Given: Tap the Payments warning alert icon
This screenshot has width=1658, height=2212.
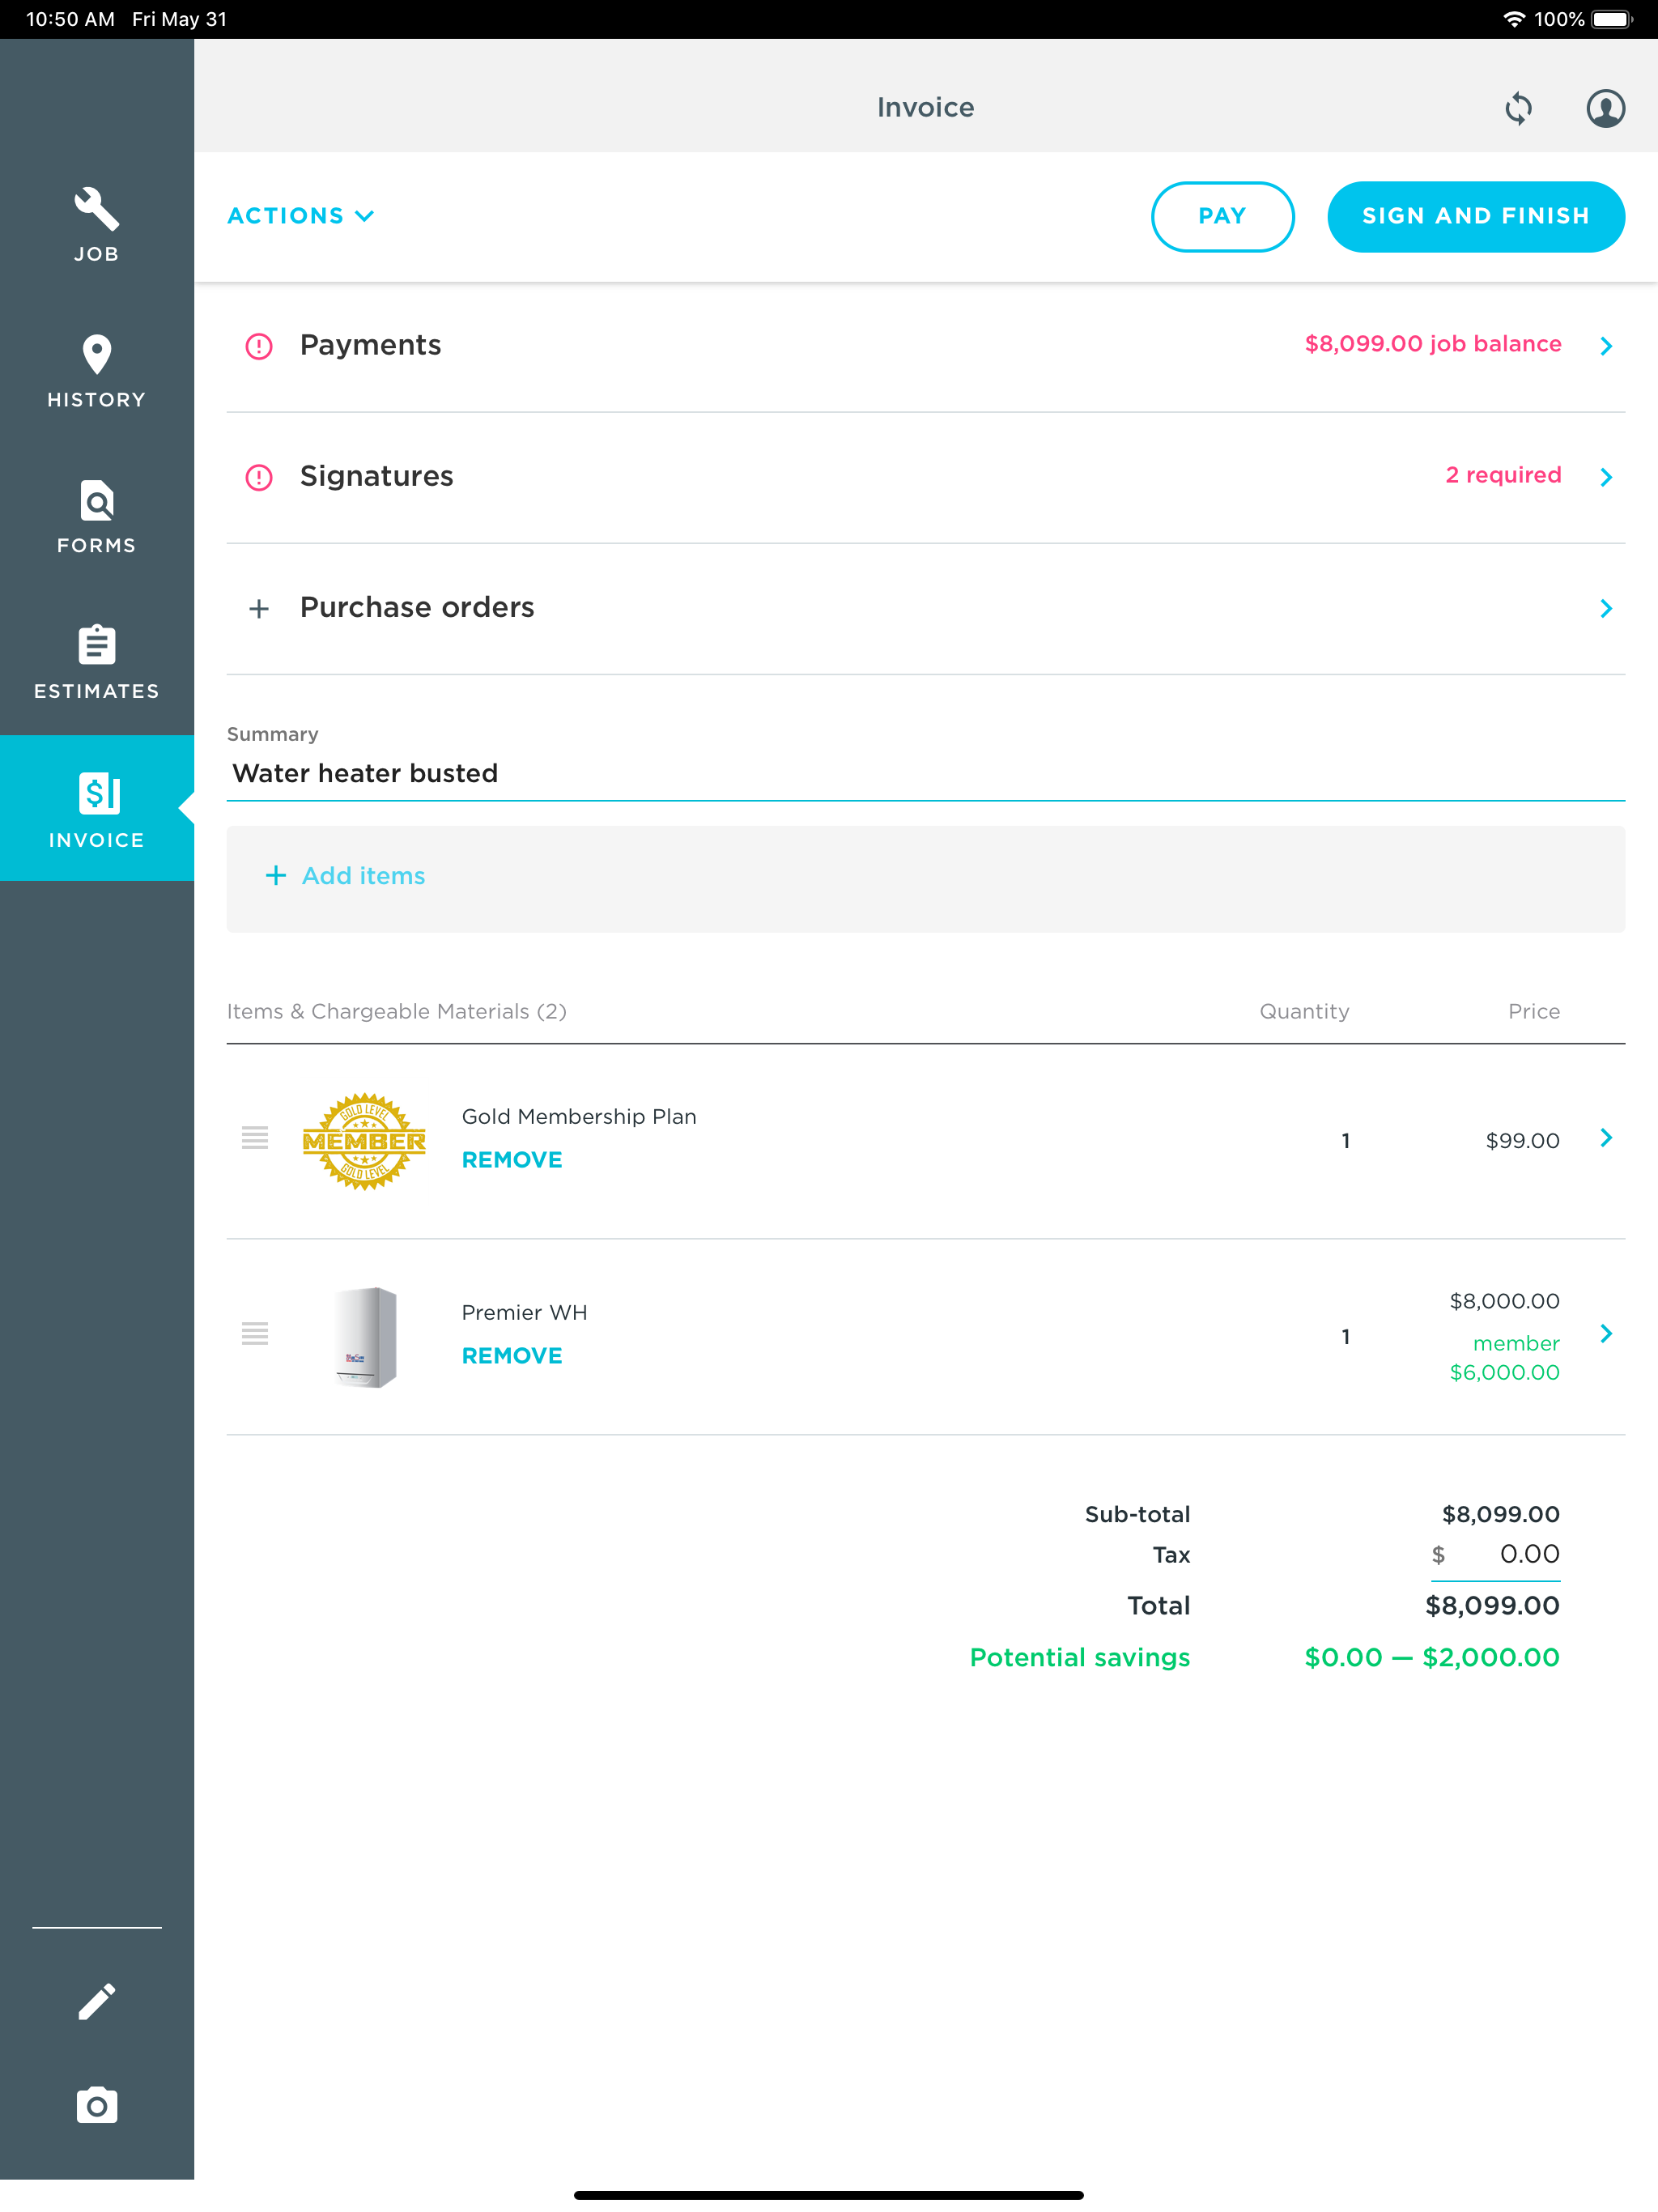Looking at the screenshot, I should (x=259, y=346).
